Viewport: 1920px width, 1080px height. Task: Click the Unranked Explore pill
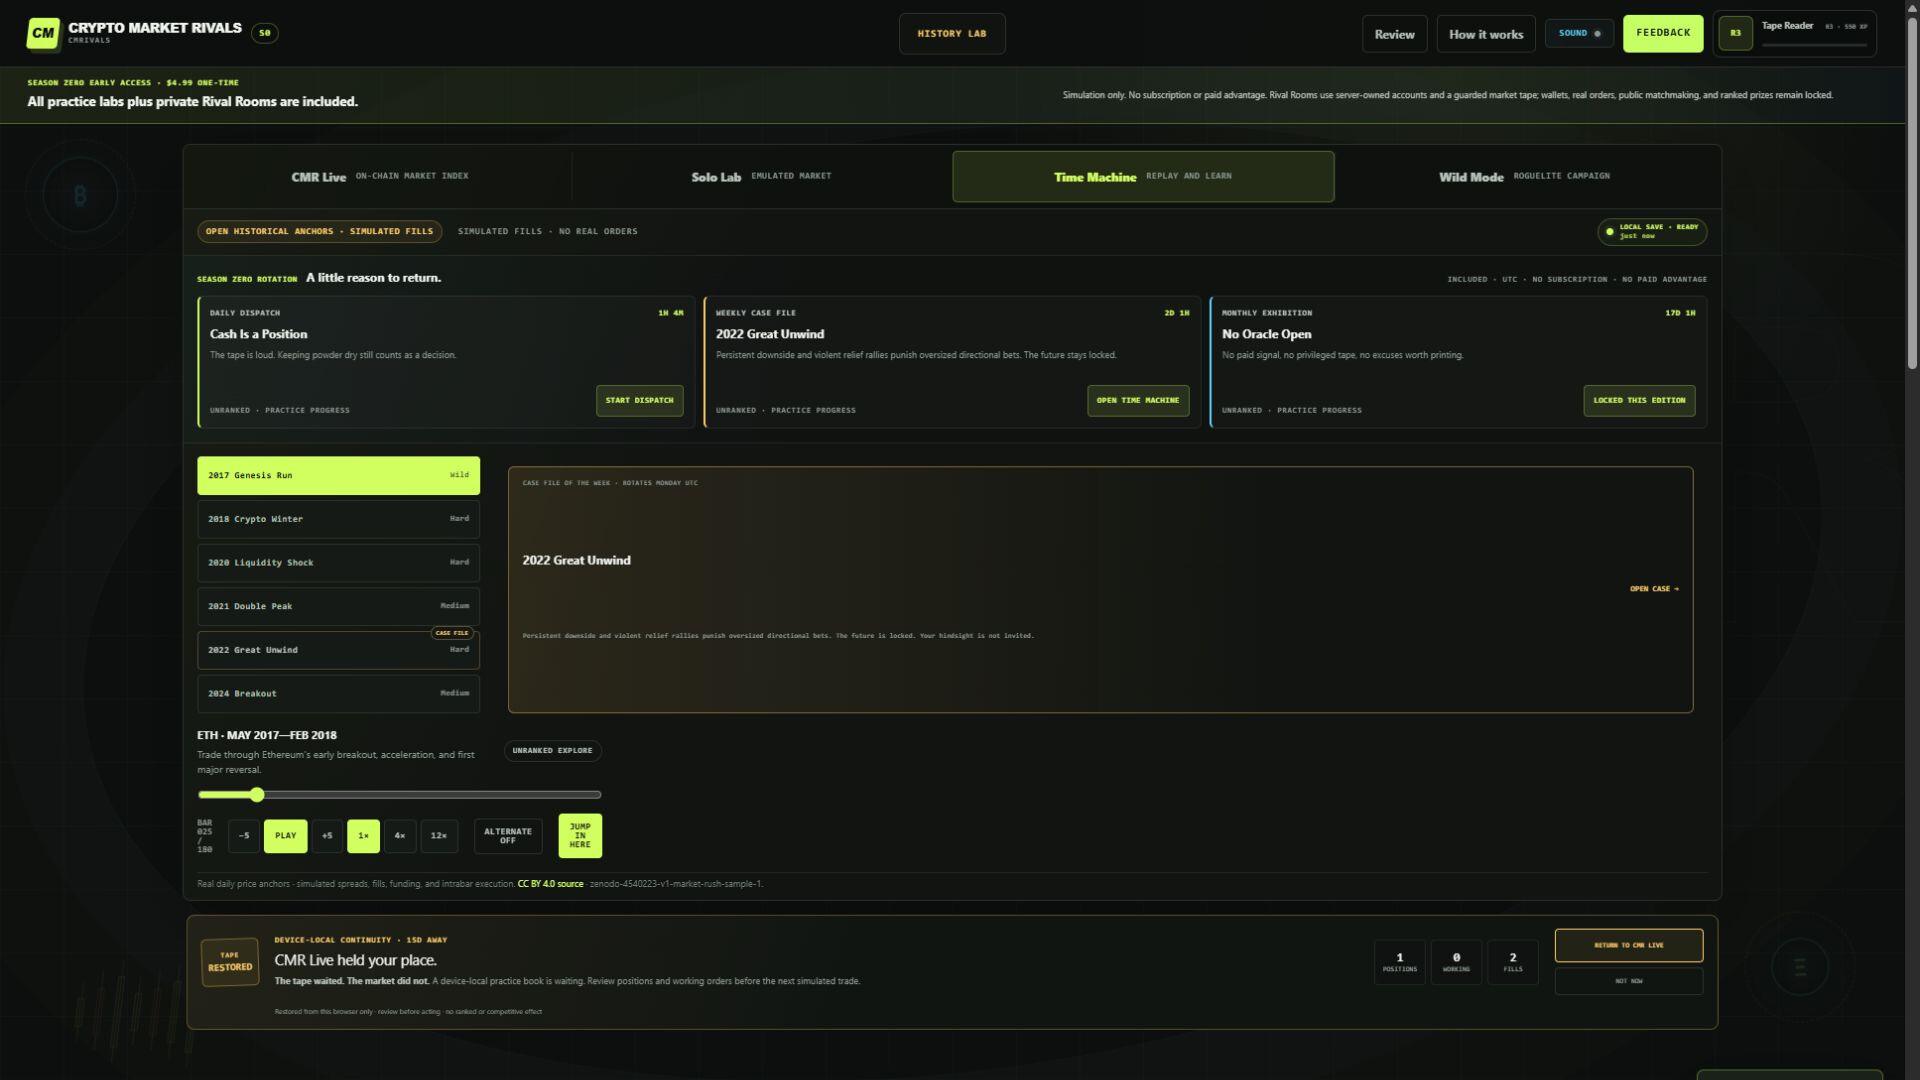(x=552, y=751)
